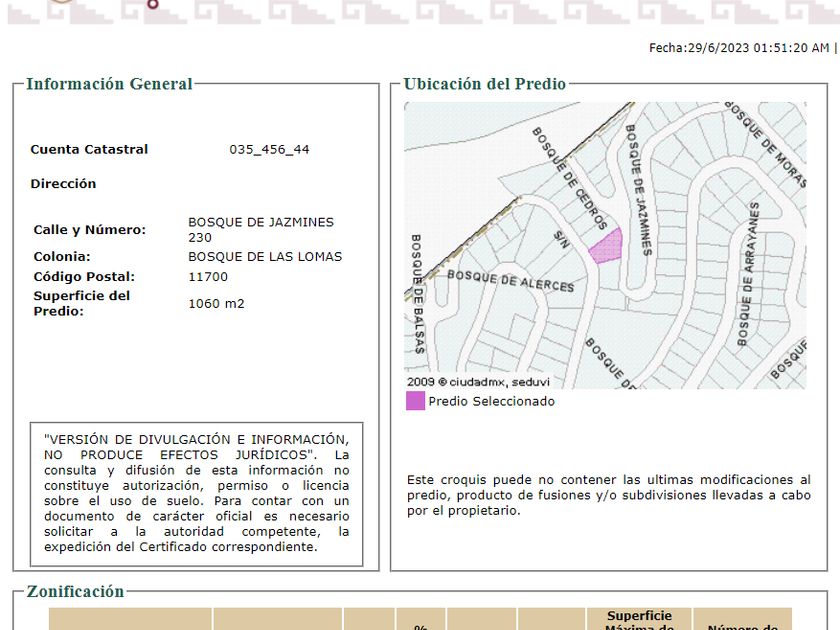
Task: Click the colonia value BOSQUE DE LAS LOMAS
Action: [265, 257]
